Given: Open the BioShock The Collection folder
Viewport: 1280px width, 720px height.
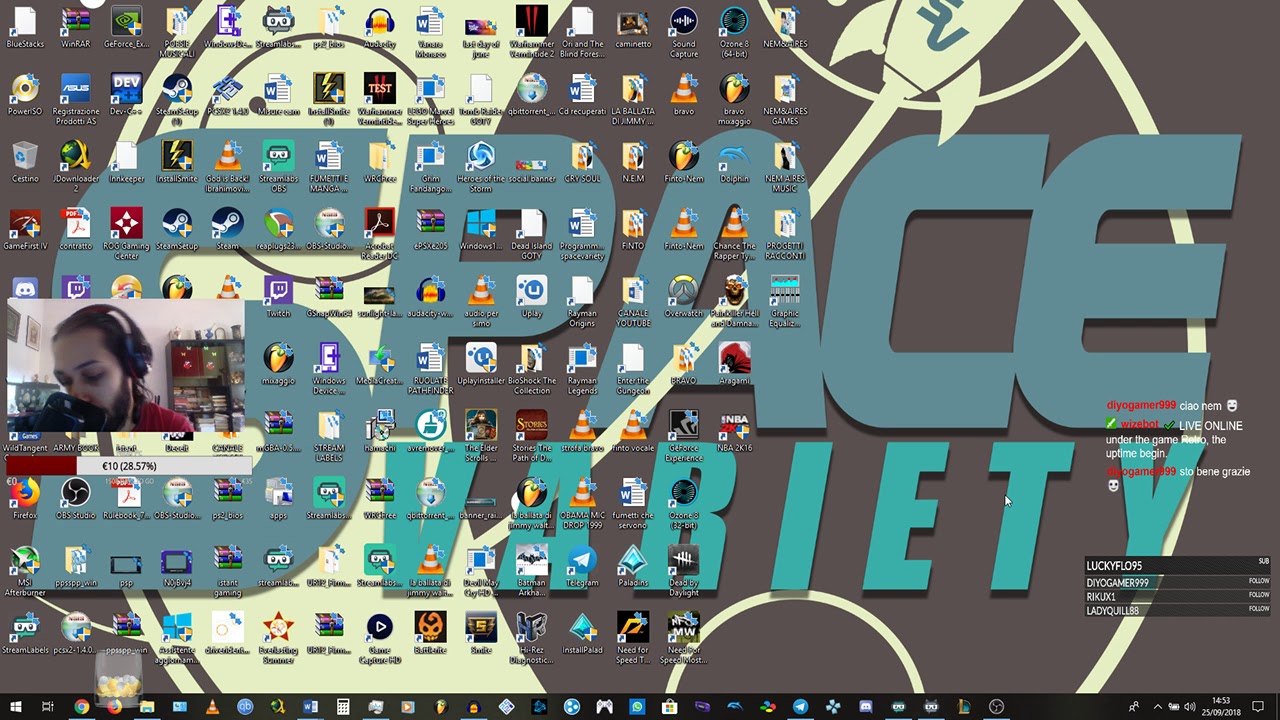Looking at the screenshot, I should [531, 367].
